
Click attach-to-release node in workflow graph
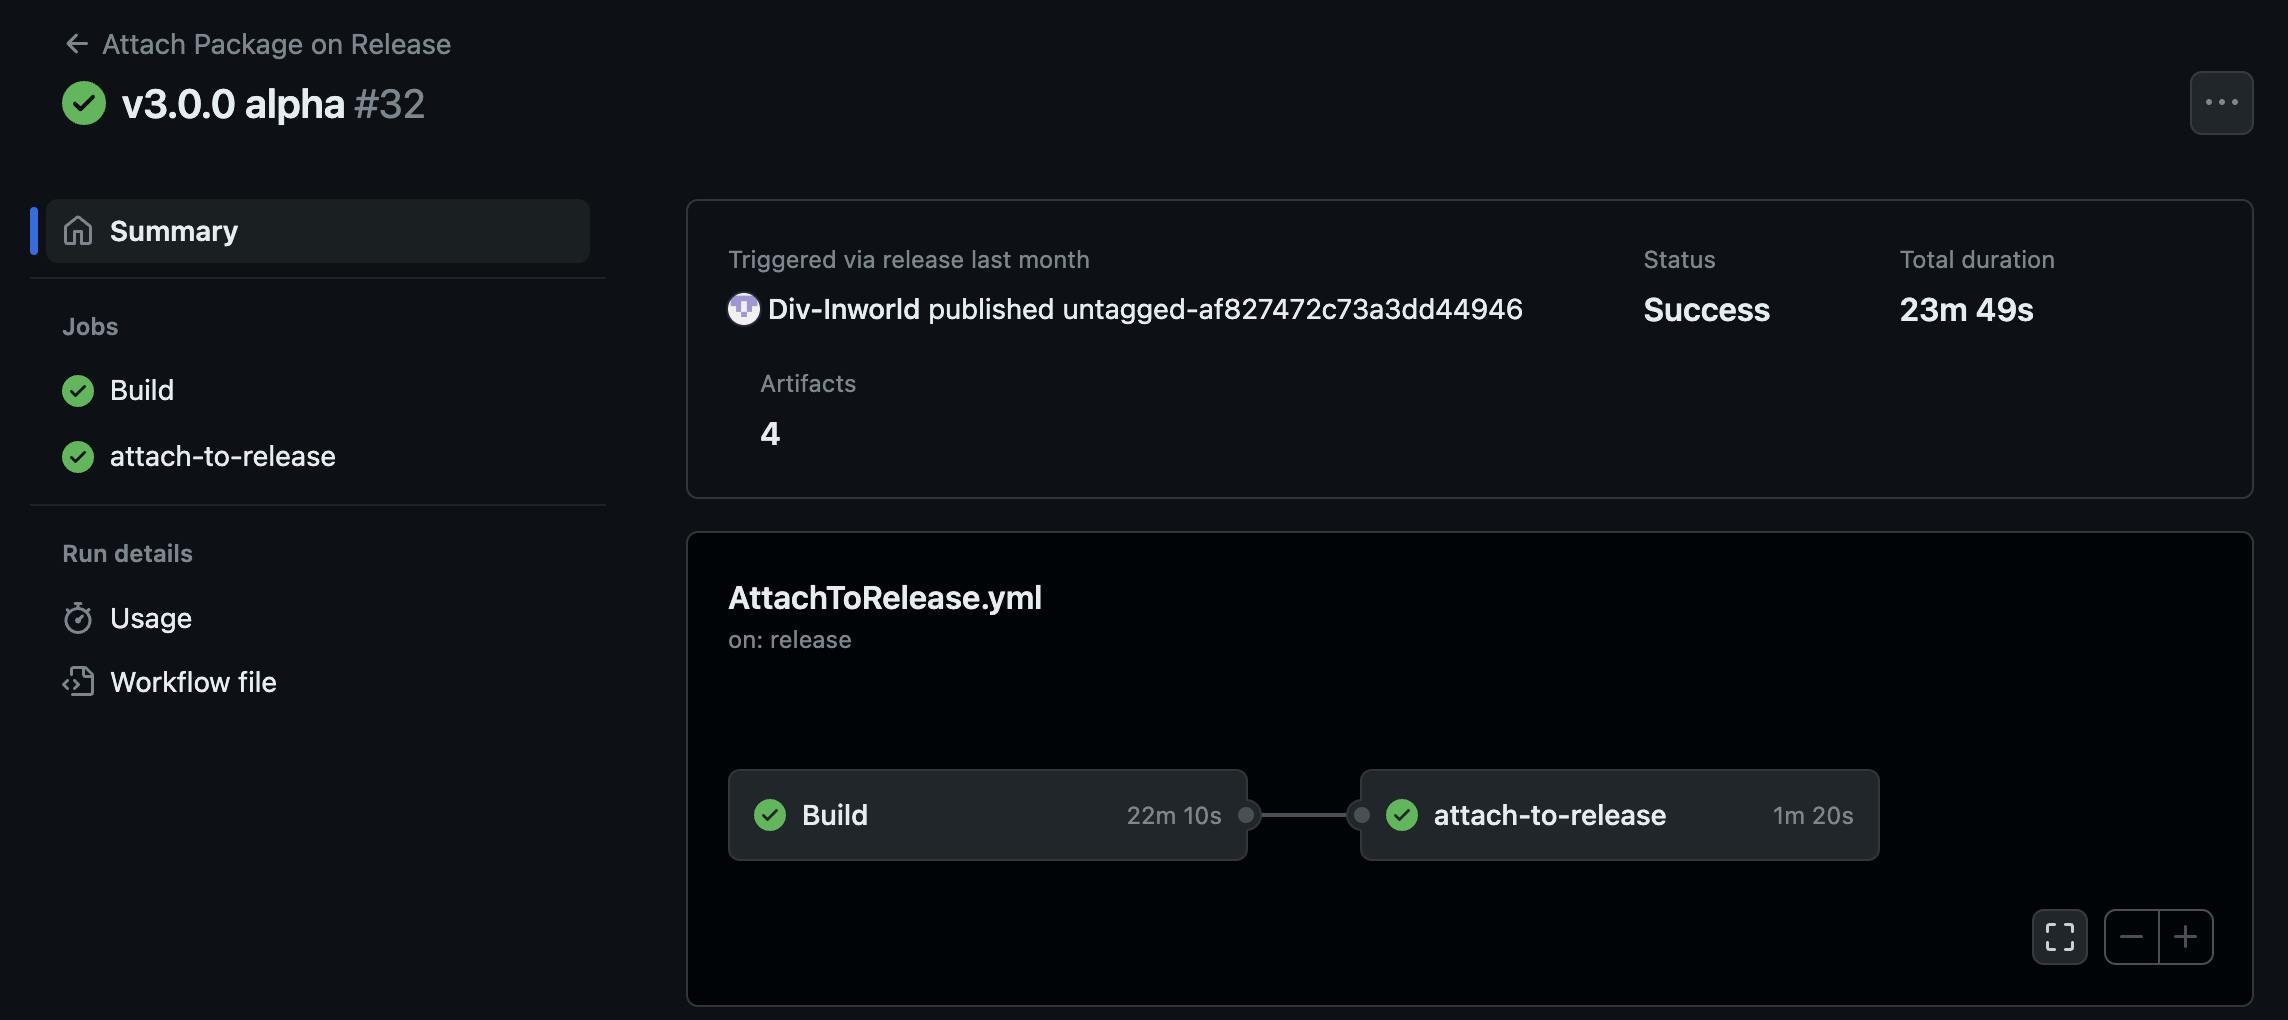tap(1618, 815)
